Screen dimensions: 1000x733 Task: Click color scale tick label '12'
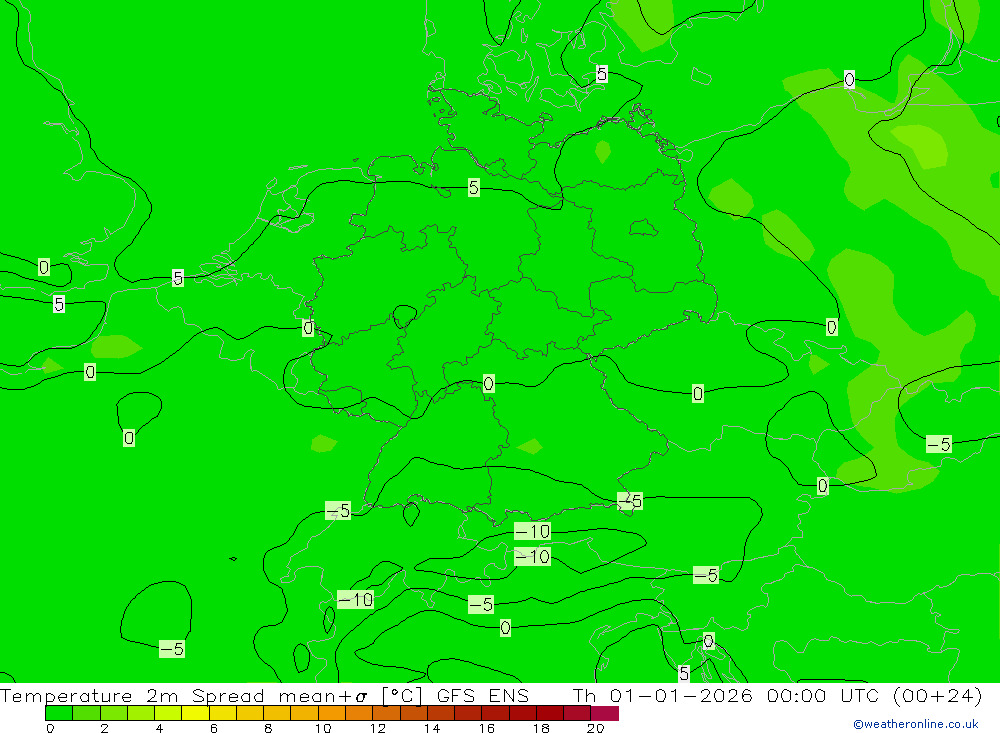(378, 728)
